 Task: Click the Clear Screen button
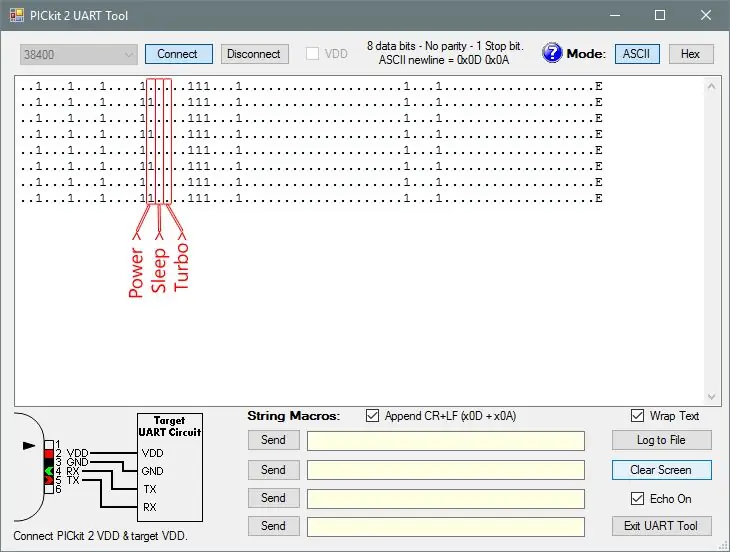662,470
